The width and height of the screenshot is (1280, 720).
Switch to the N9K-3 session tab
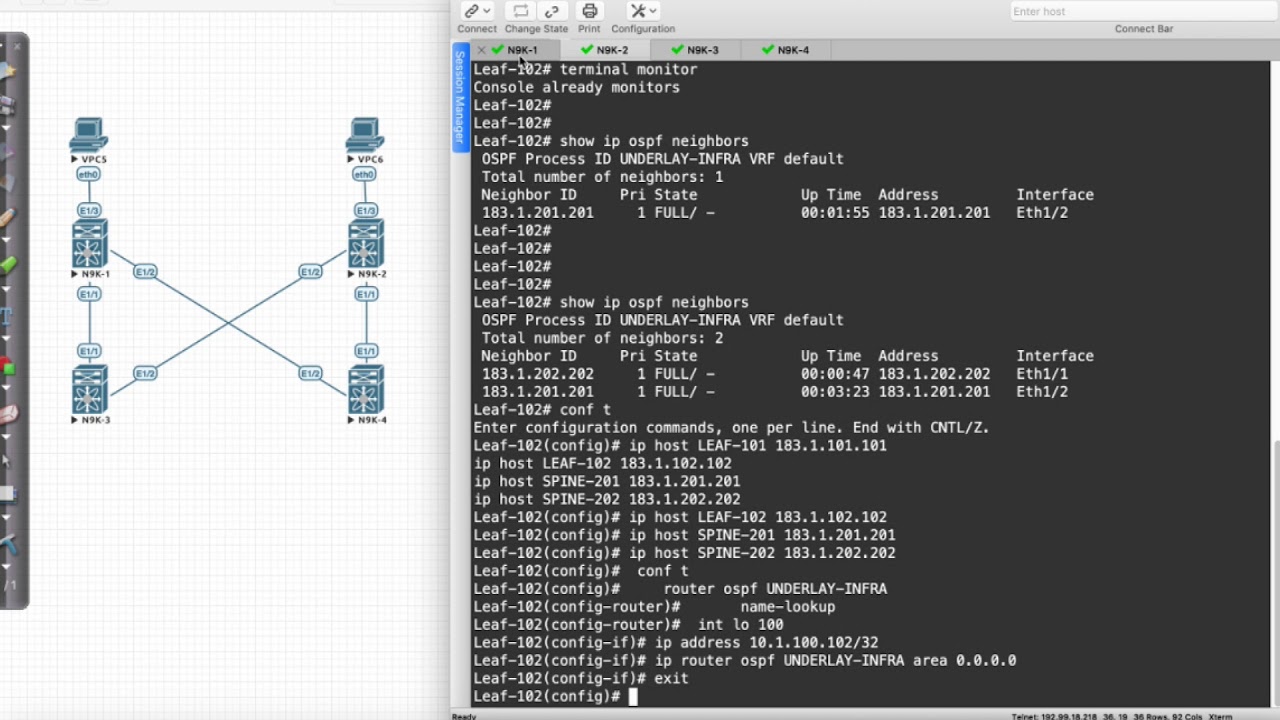[x=695, y=50]
